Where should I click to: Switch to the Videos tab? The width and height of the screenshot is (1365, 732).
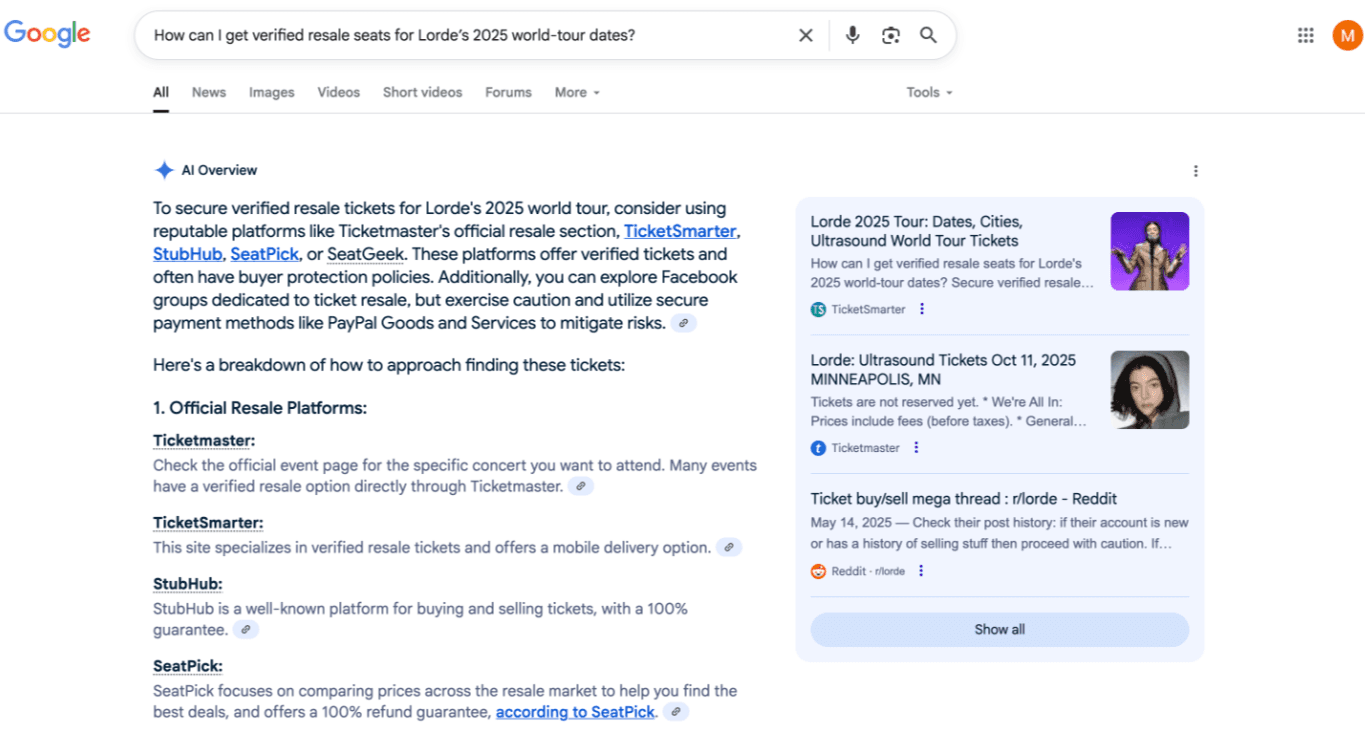click(339, 92)
